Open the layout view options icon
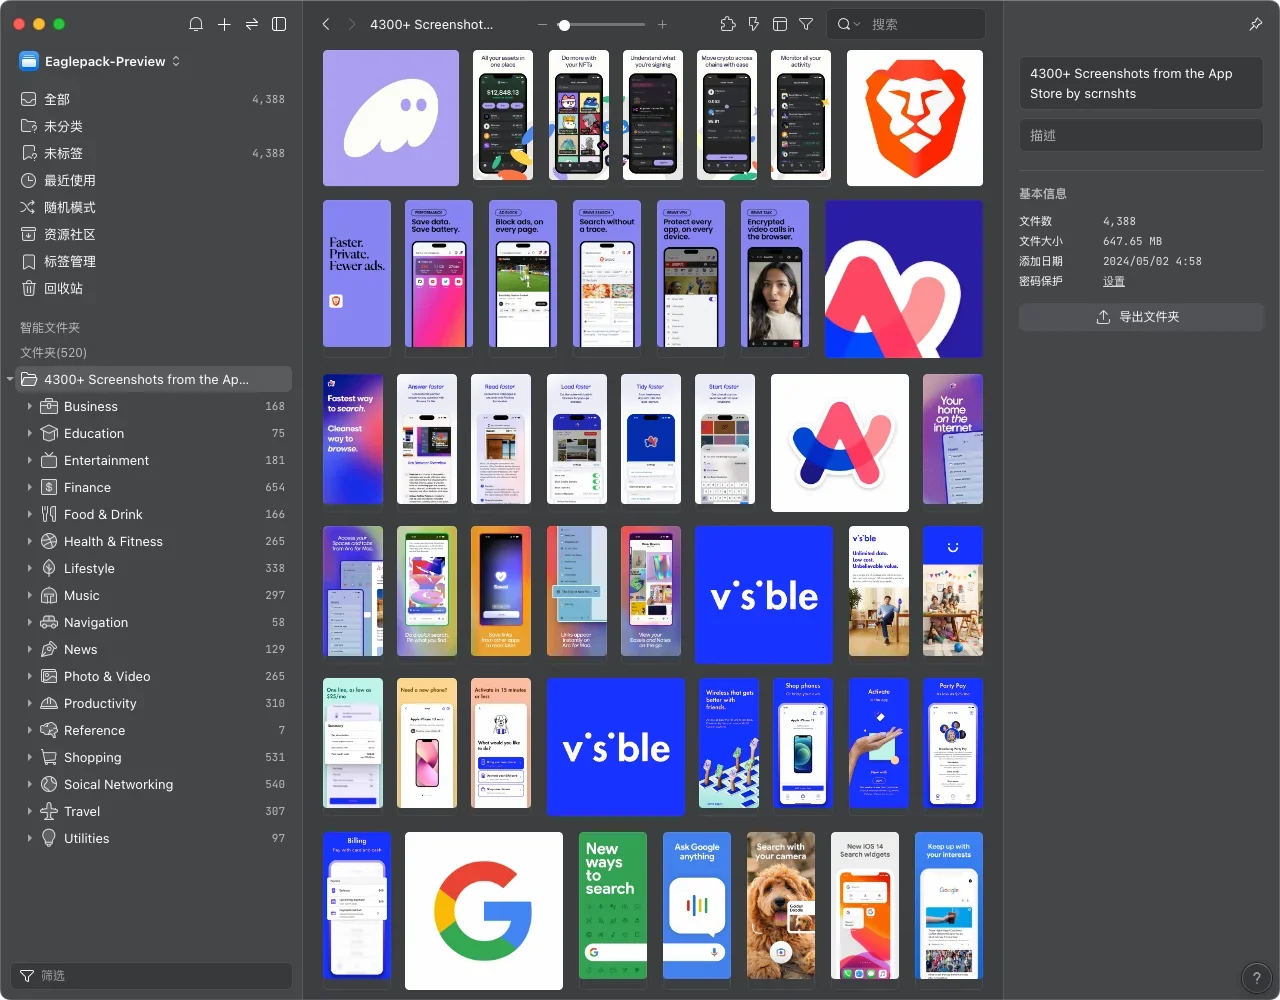The height and width of the screenshot is (1000, 1280). tap(780, 24)
